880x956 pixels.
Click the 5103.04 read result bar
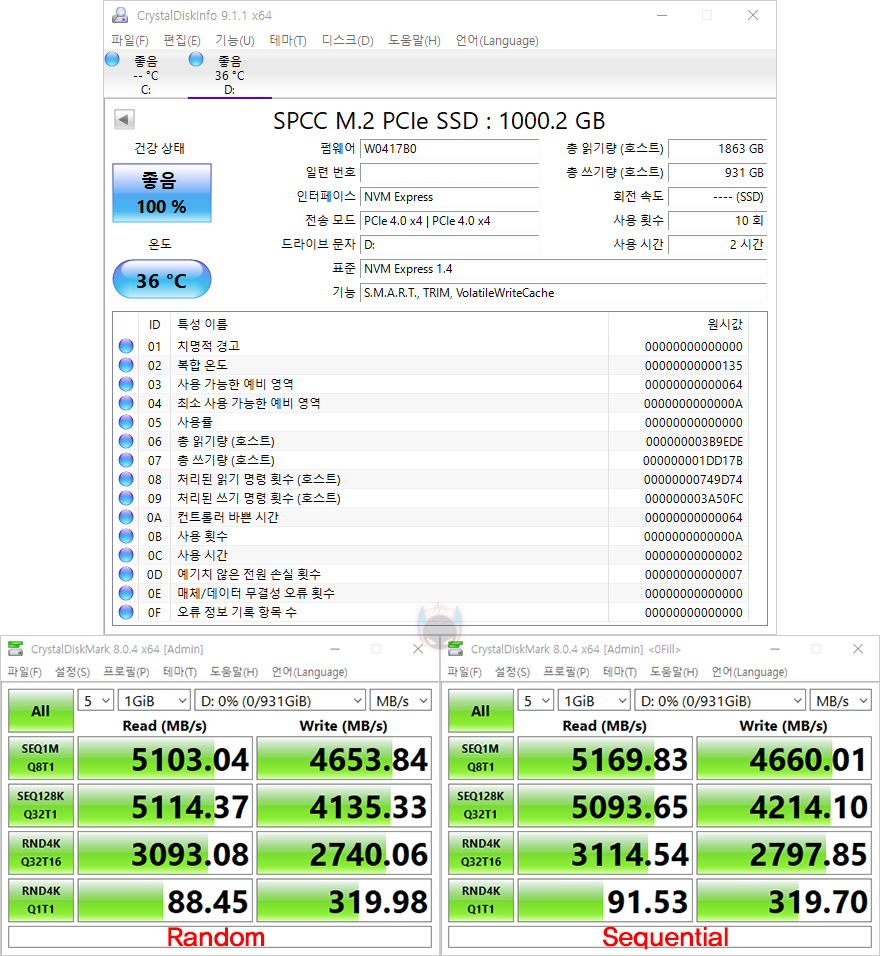pos(165,758)
